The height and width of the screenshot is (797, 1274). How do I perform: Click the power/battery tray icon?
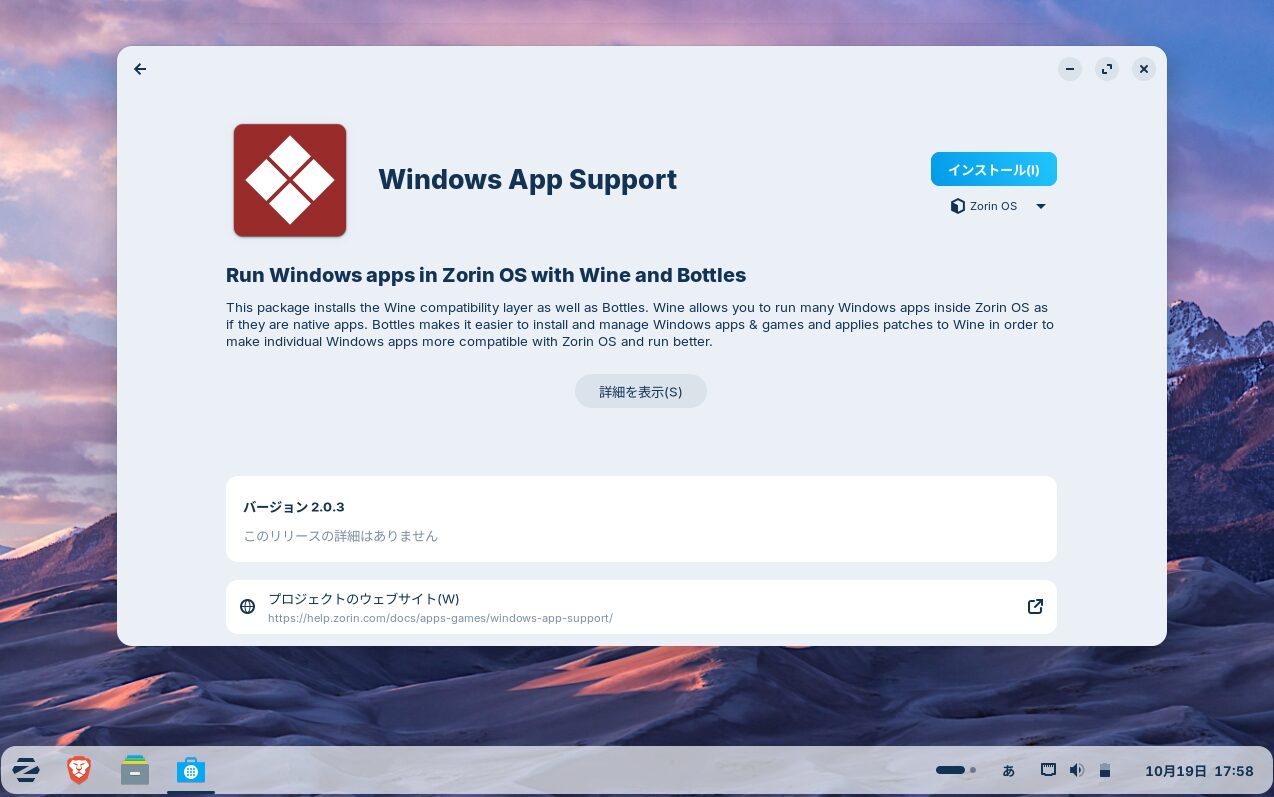(1105, 770)
